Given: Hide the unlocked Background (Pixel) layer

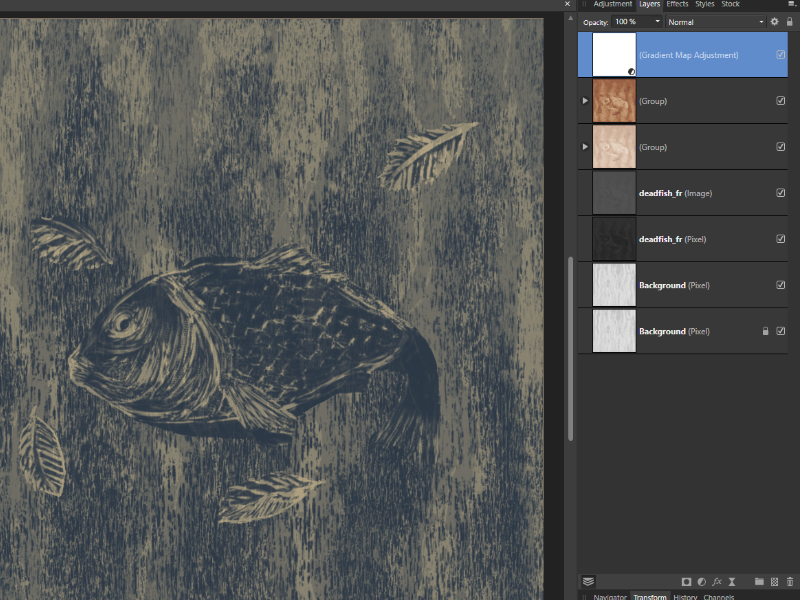Looking at the screenshot, I should point(781,285).
